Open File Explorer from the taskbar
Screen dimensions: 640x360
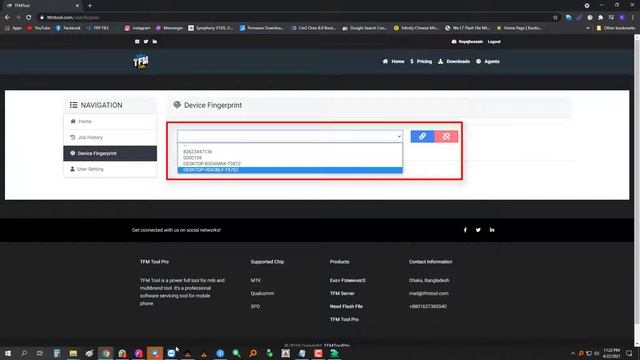73,353
